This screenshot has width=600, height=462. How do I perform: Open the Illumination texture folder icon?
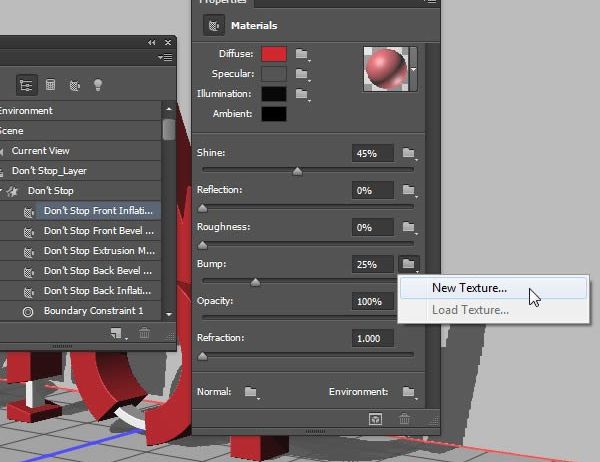[x=302, y=94]
